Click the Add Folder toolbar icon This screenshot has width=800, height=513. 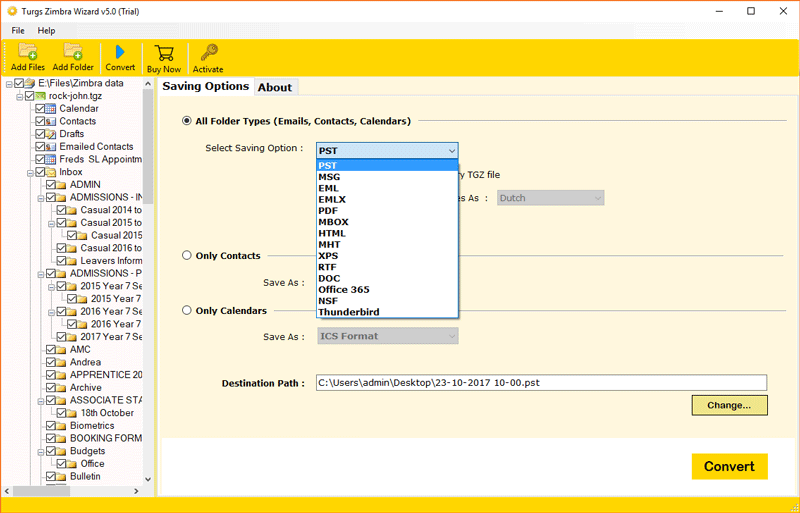[x=73, y=52]
